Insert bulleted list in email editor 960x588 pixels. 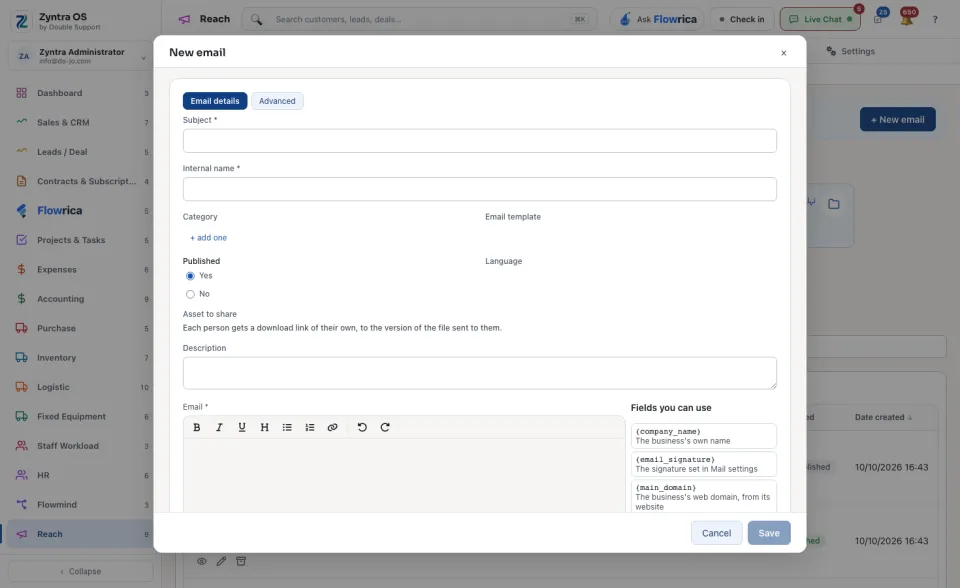click(287, 428)
